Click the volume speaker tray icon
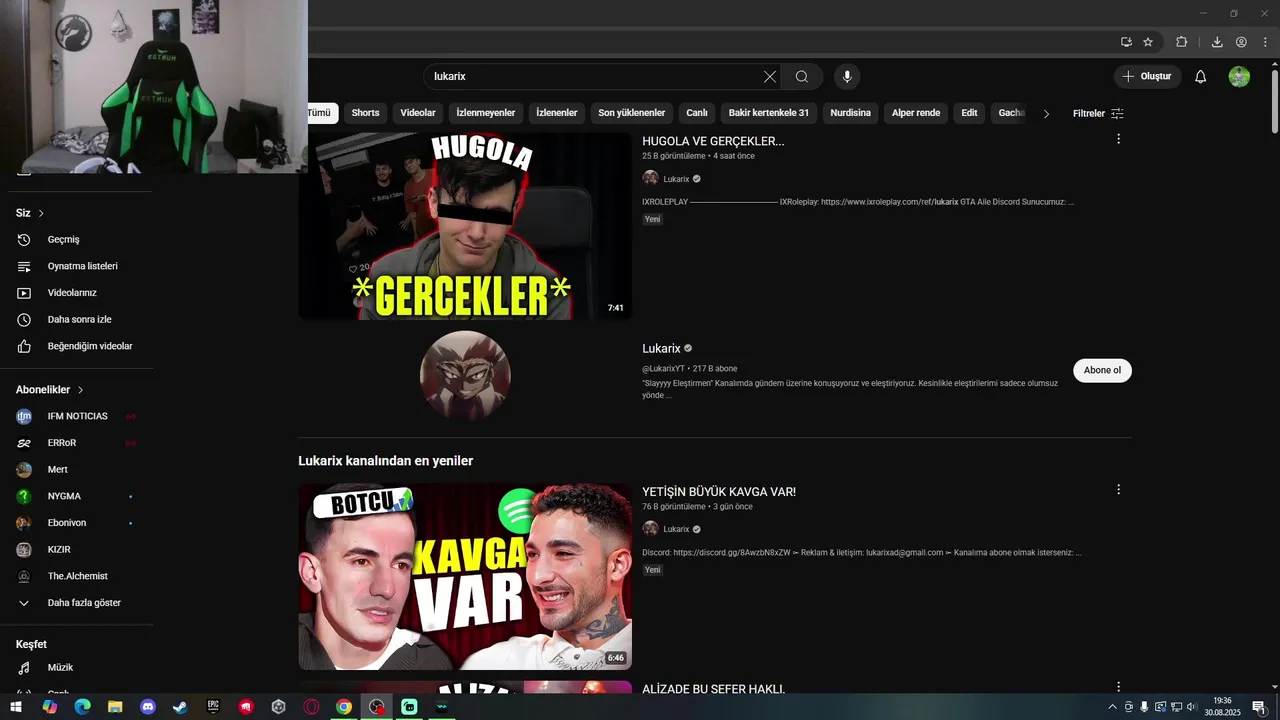The width and height of the screenshot is (1280, 720). (x=1191, y=707)
